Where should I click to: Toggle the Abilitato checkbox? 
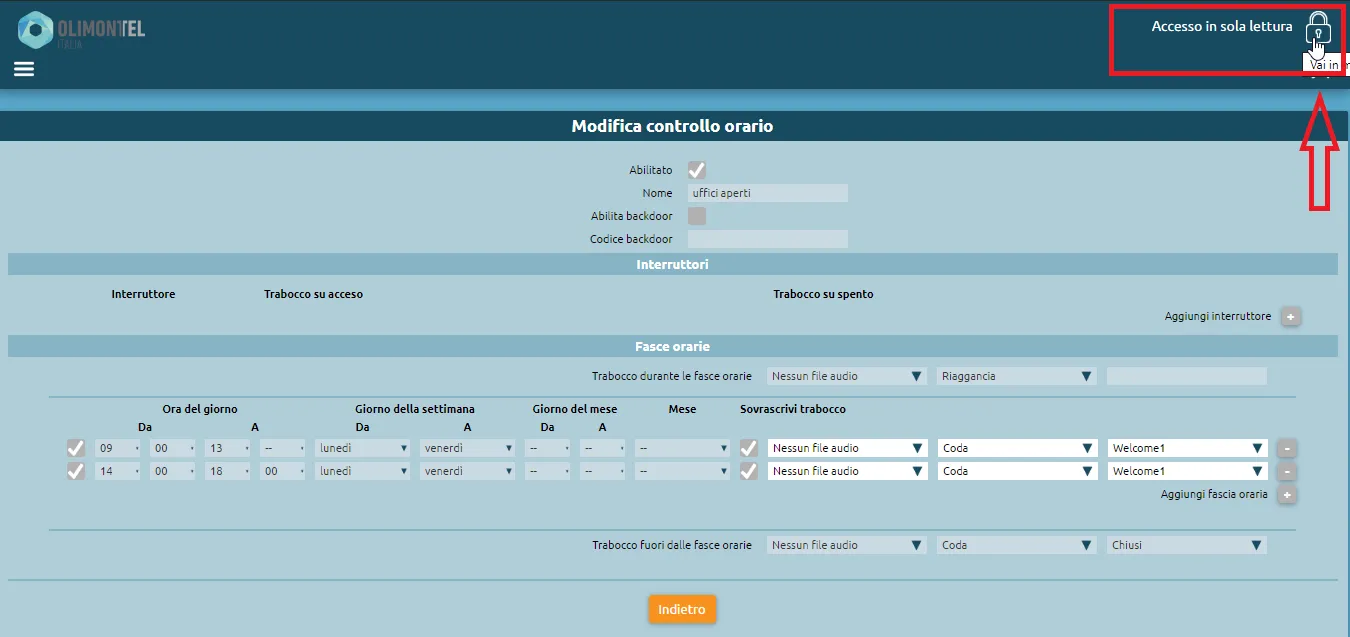[697, 170]
